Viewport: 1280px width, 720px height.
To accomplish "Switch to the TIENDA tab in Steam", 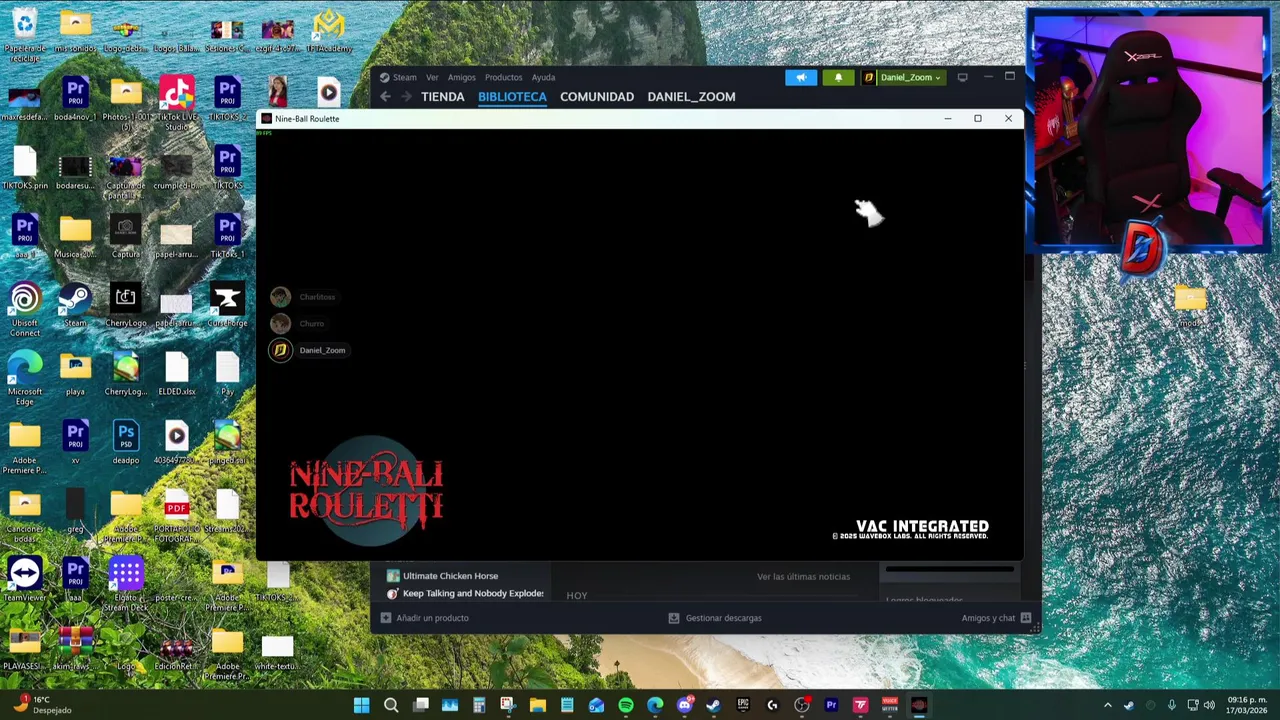I will click(x=443, y=97).
